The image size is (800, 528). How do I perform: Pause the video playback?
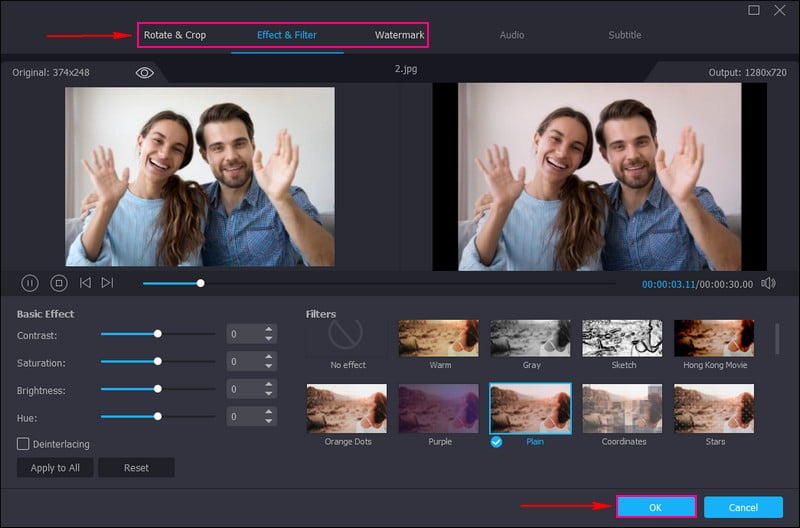tap(30, 283)
